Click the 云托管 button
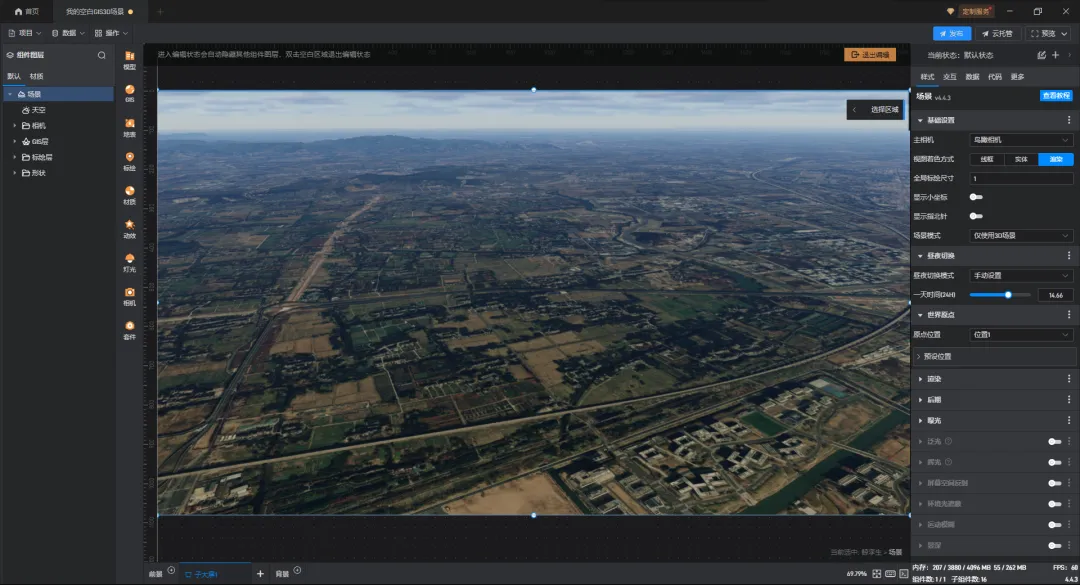This screenshot has height=585, width=1080. [997, 33]
